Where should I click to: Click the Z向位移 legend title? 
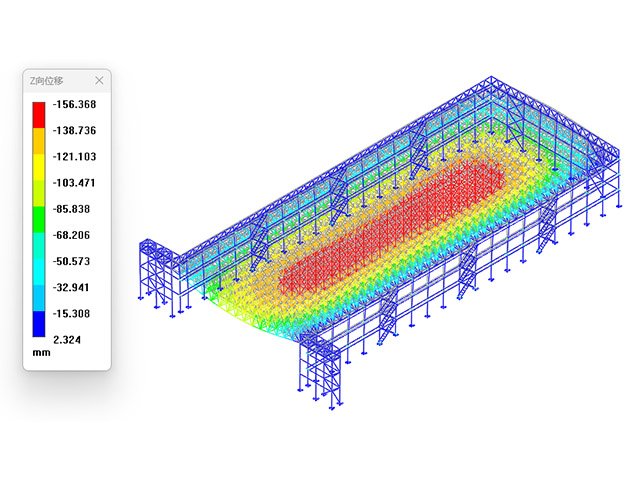[x=47, y=80]
